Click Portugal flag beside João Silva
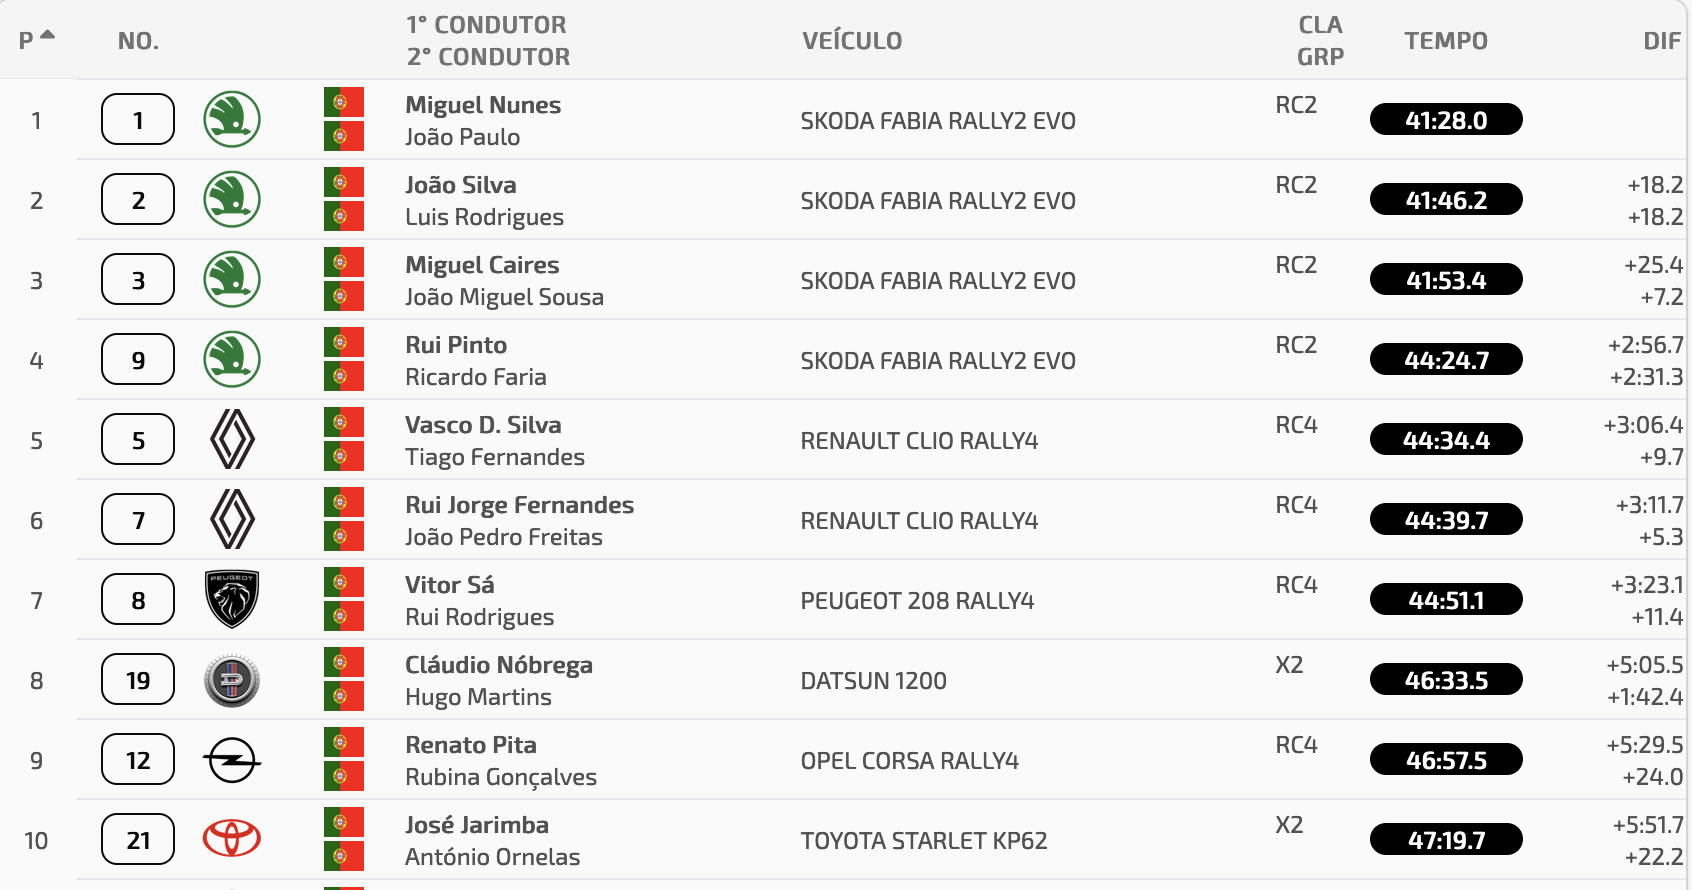This screenshot has width=1692, height=890. (344, 183)
